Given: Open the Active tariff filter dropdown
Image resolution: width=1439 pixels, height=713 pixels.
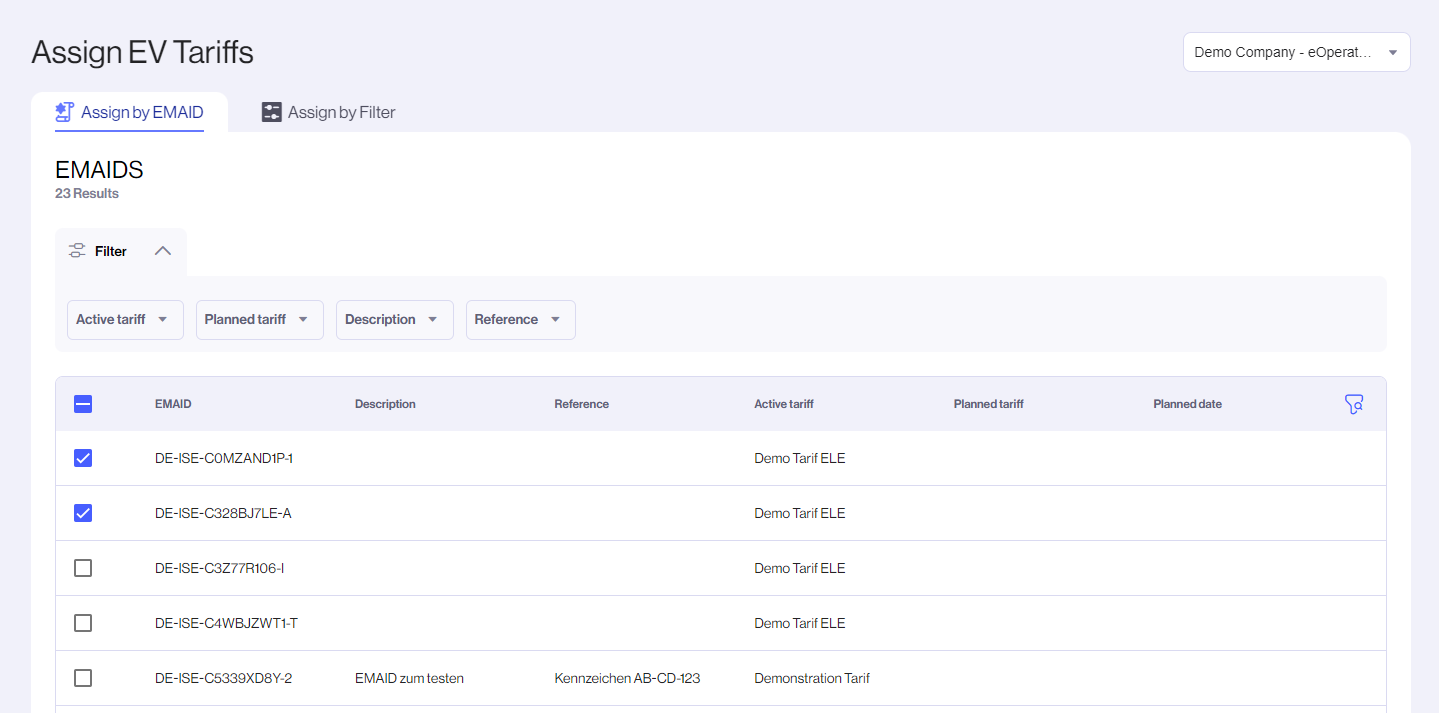Looking at the screenshot, I should click(x=124, y=320).
